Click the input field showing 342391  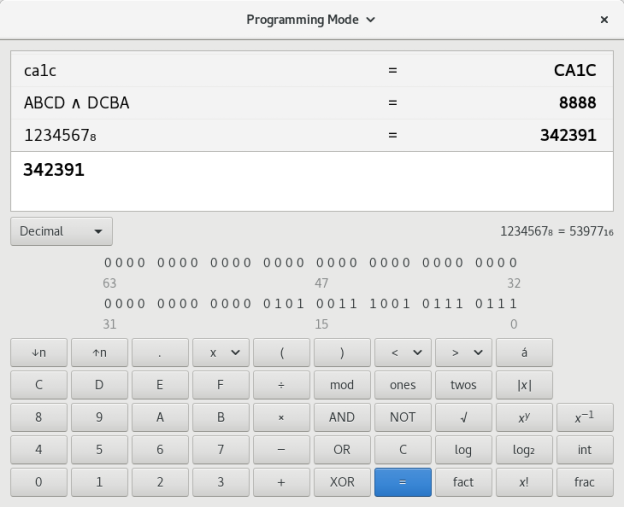(311, 180)
